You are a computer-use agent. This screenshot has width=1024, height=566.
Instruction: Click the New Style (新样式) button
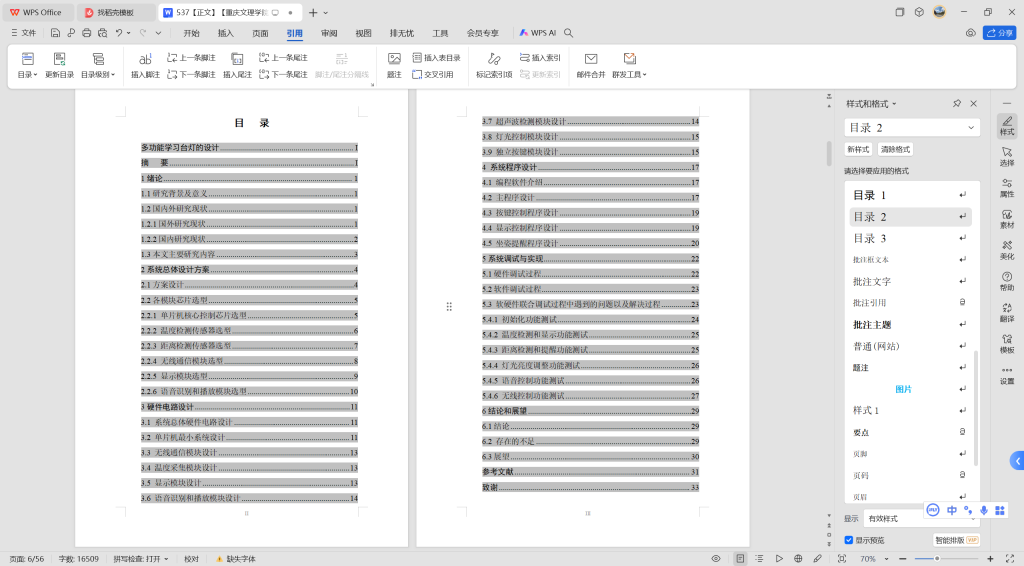pyautogui.click(x=859, y=149)
